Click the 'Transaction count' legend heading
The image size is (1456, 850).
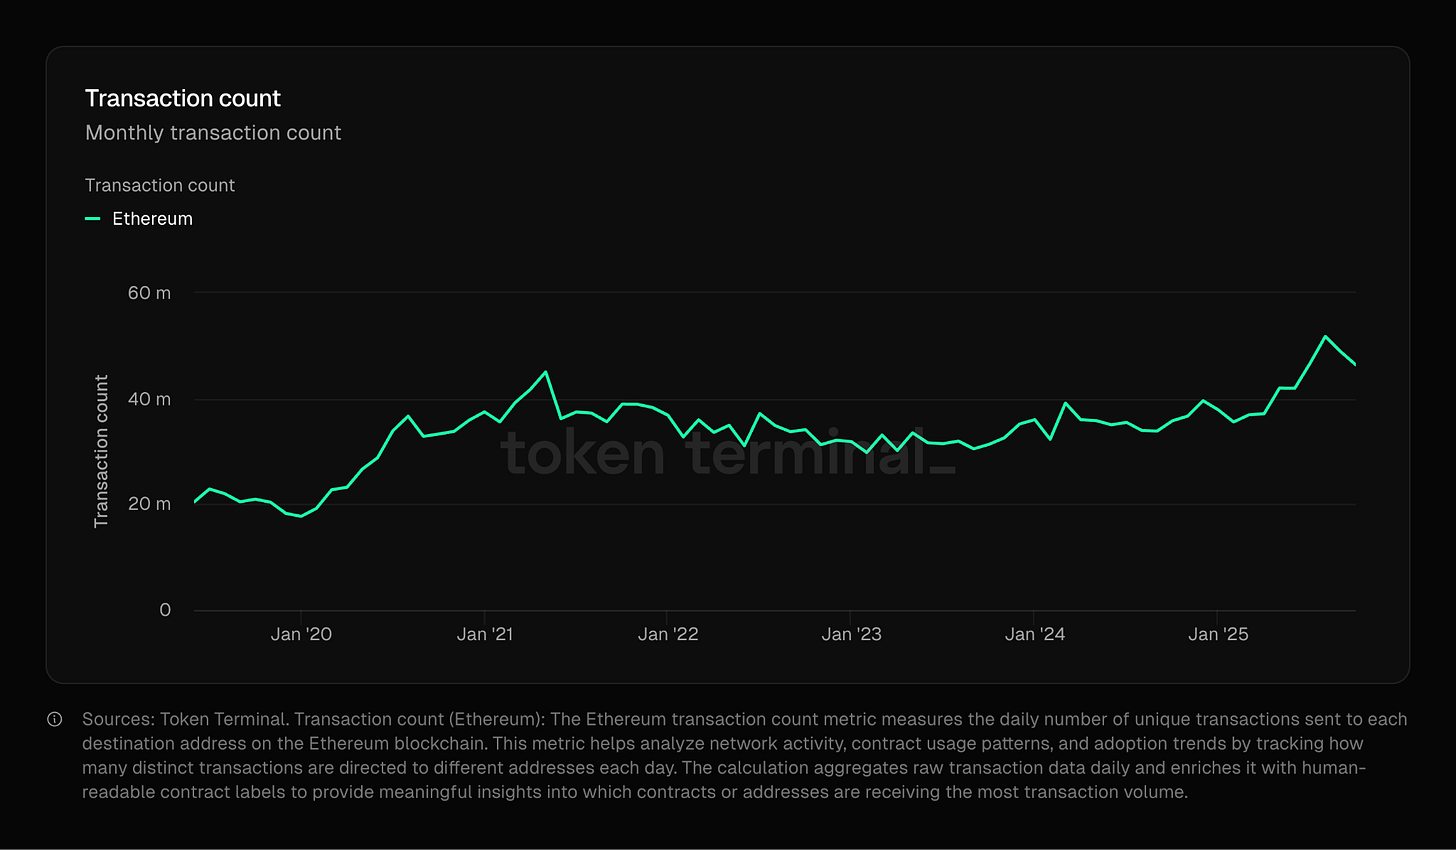pyautogui.click(x=160, y=185)
